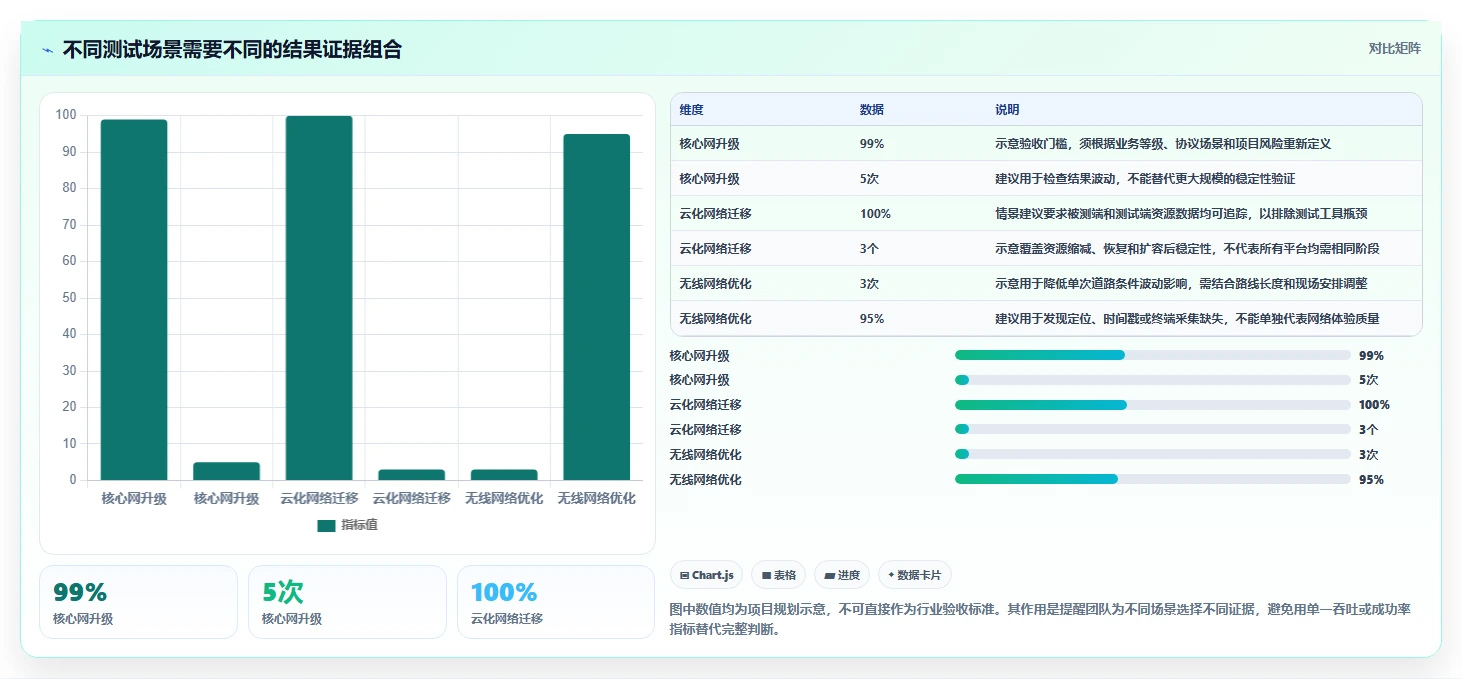Open the 对比矩阵 label in header
1462x679 pixels.
click(1394, 48)
